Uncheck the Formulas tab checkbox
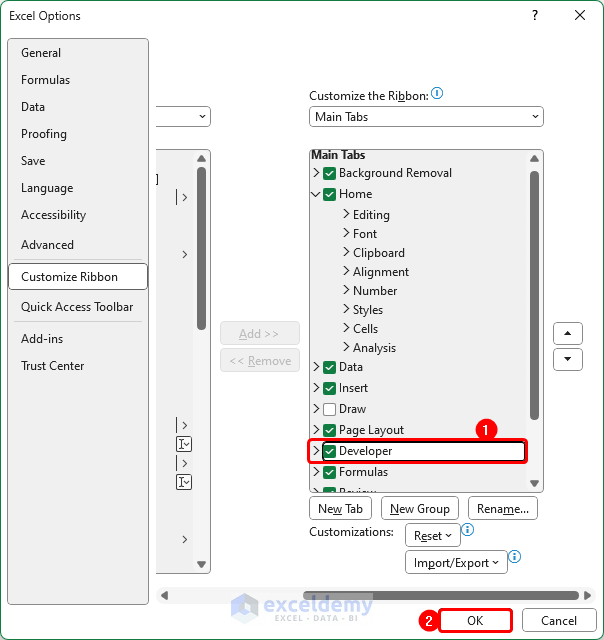The height and width of the screenshot is (640, 604). pos(329,472)
